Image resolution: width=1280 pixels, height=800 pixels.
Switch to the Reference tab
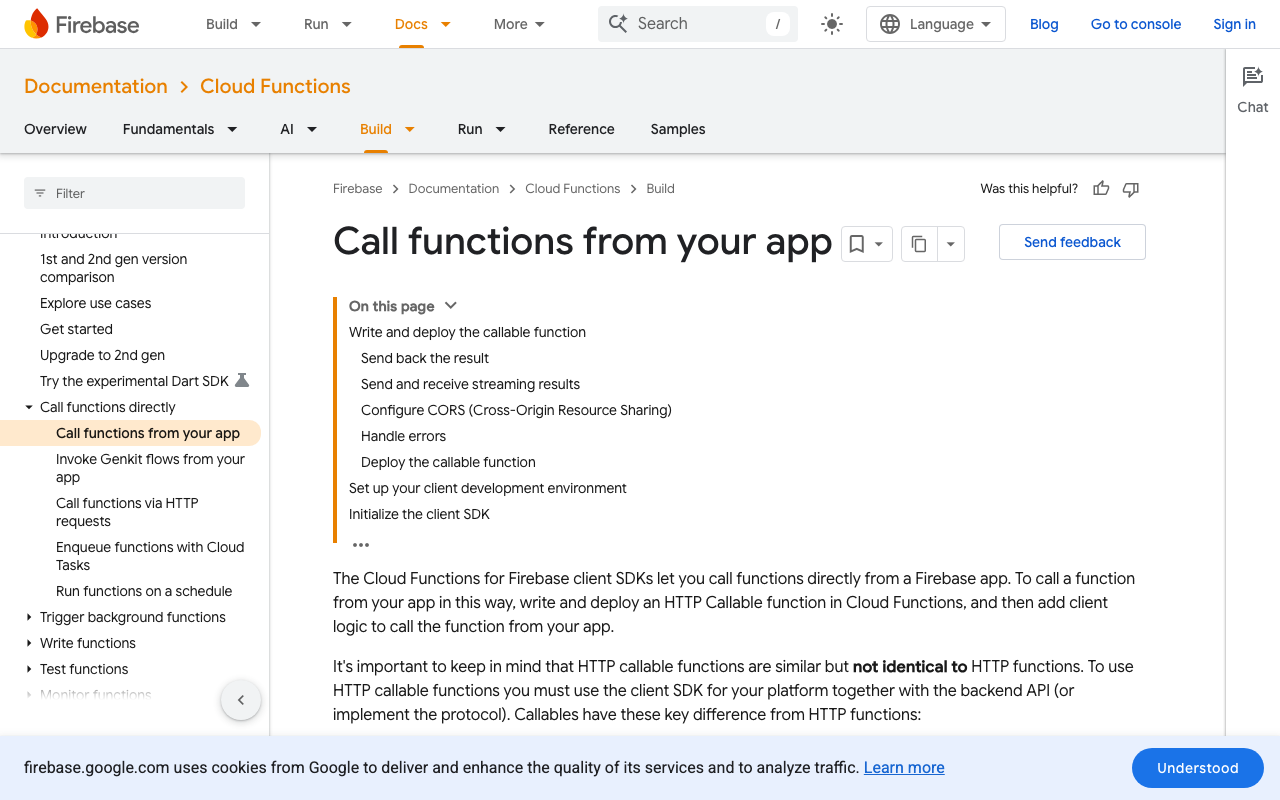(x=581, y=129)
